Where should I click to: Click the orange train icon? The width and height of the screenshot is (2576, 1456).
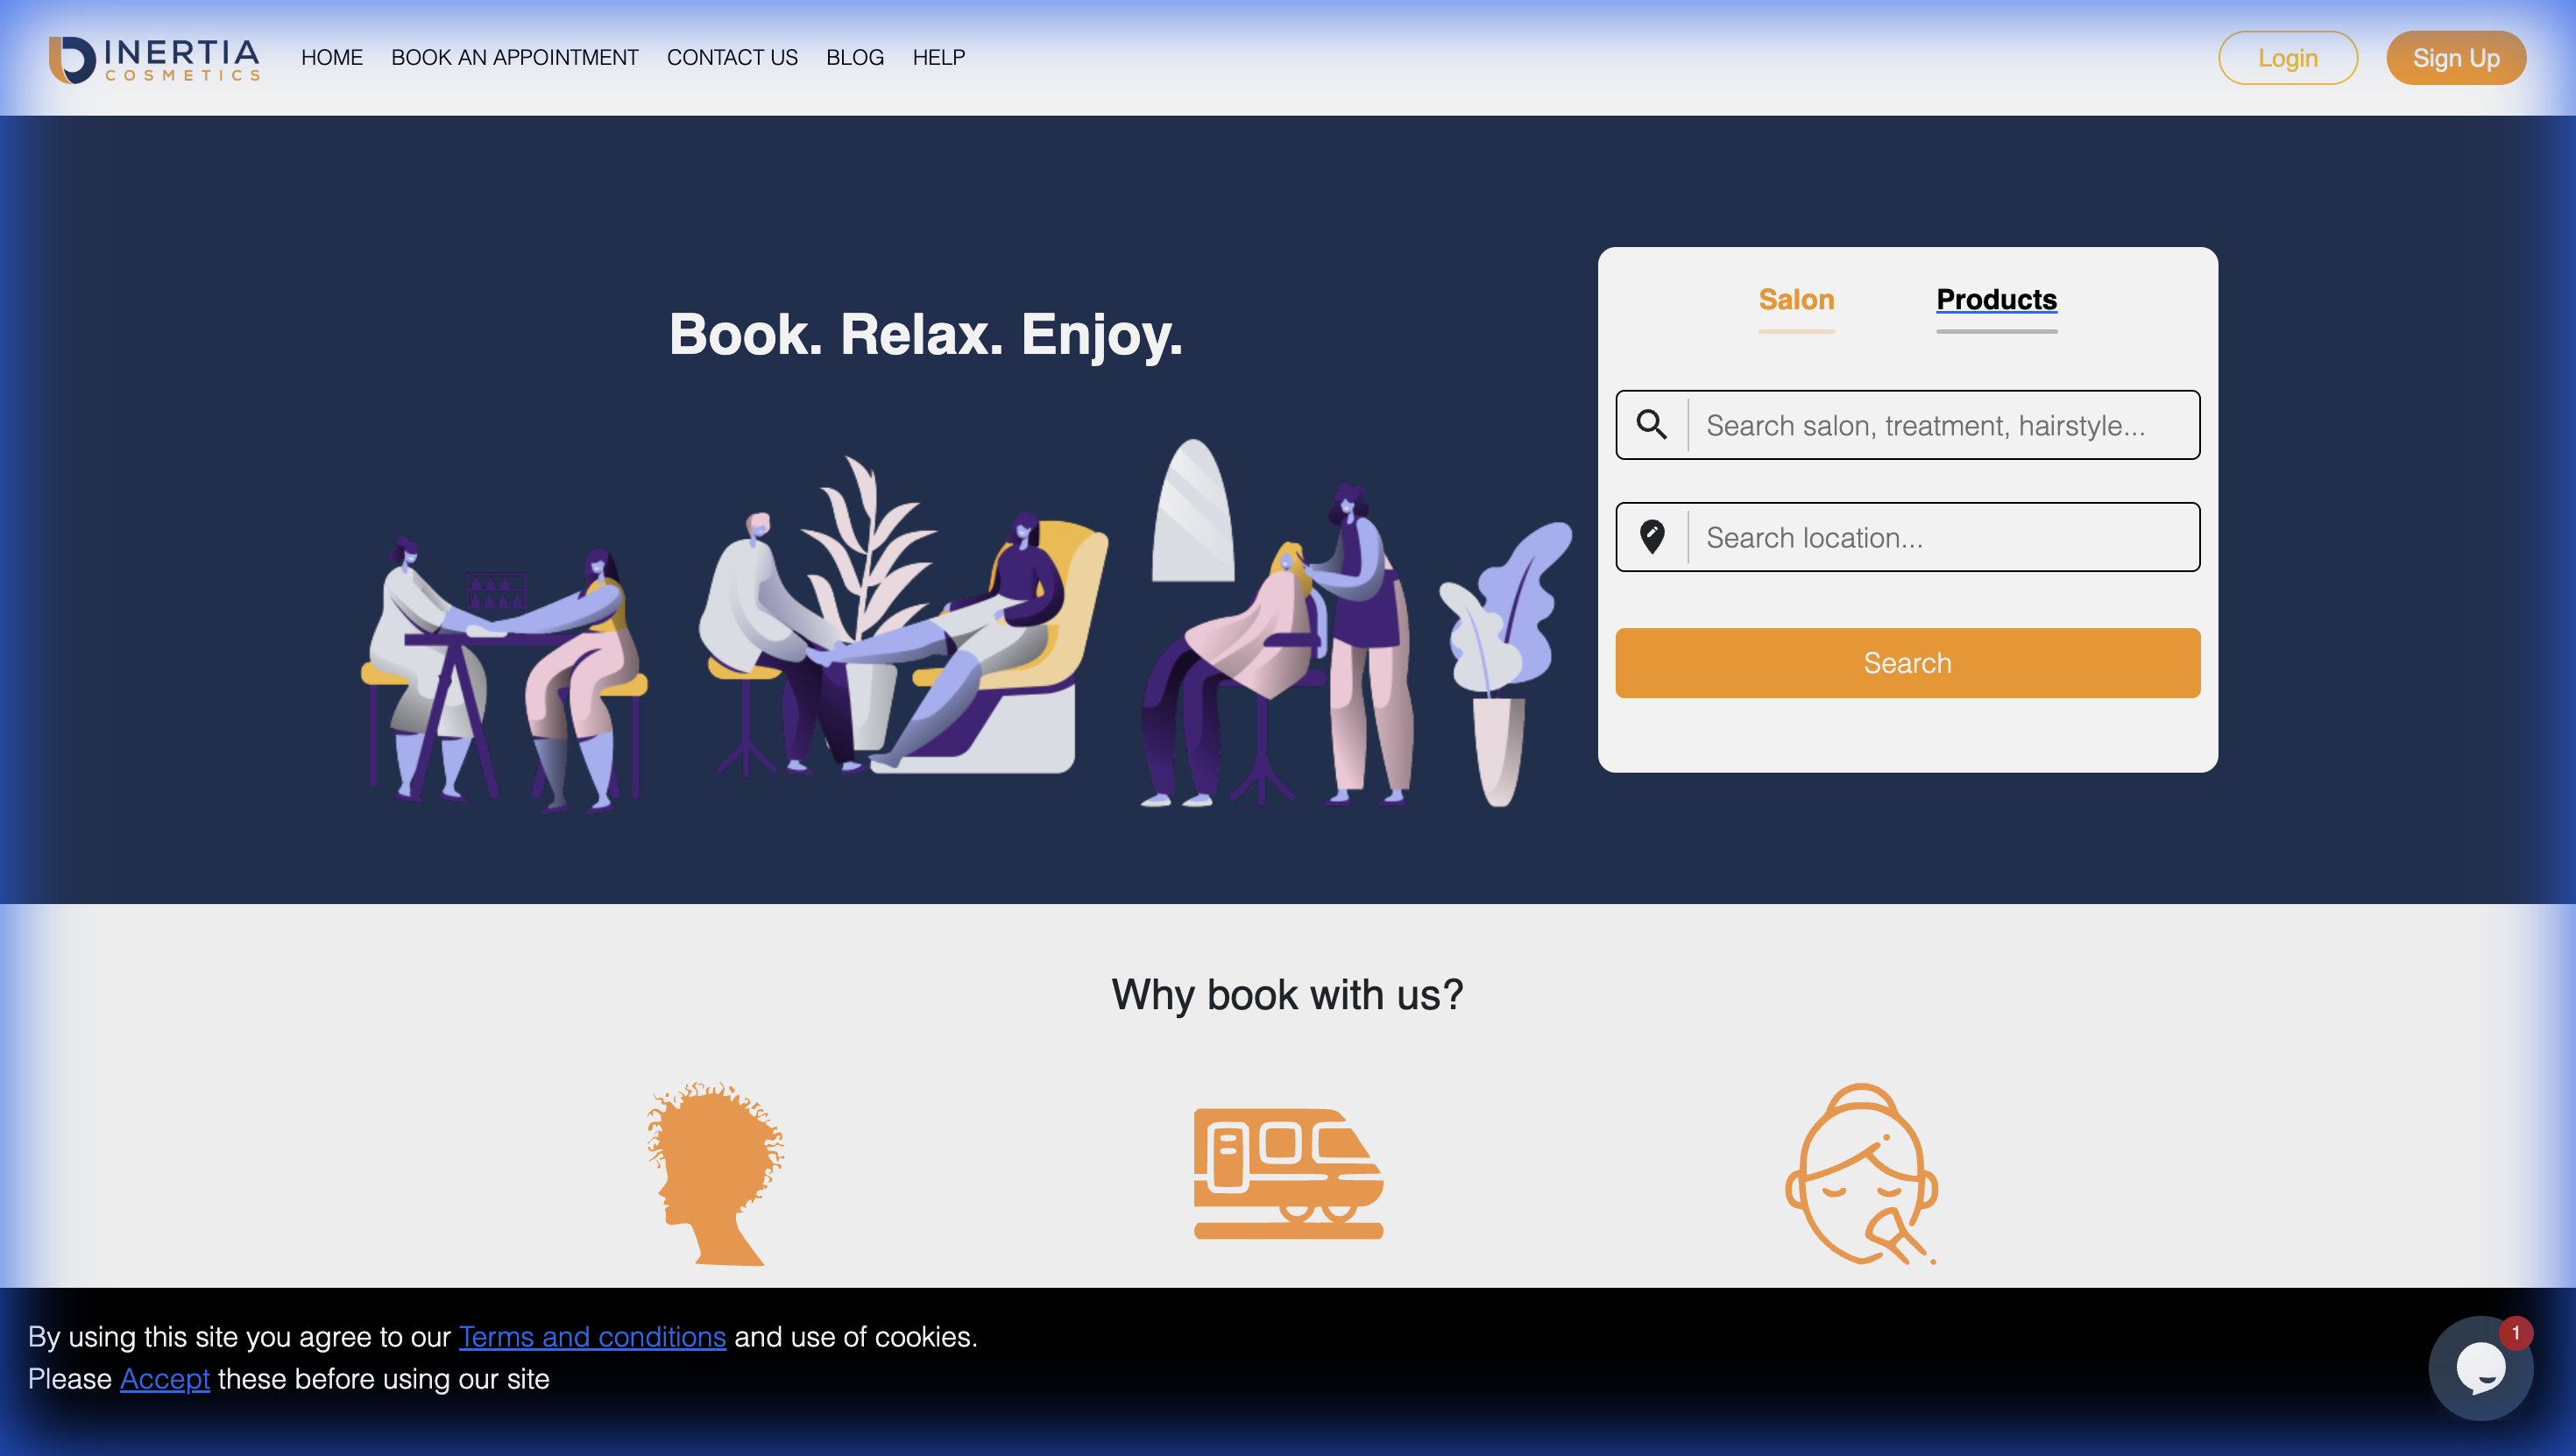1288,1173
